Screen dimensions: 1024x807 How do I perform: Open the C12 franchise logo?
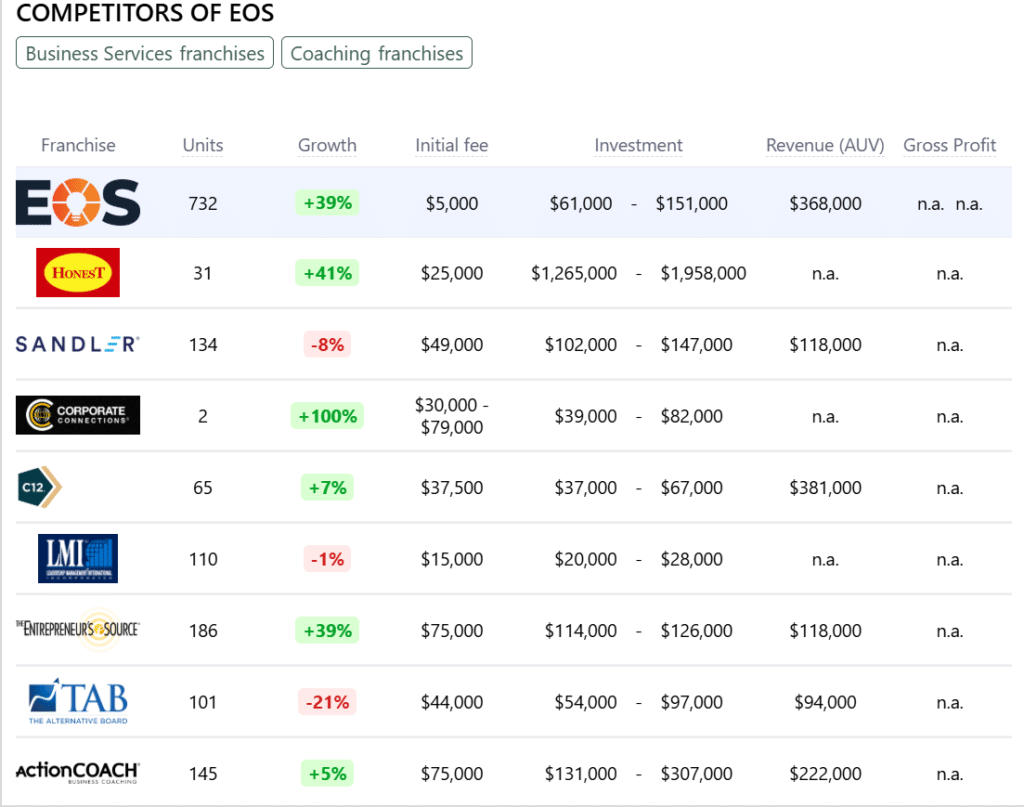[x=39, y=487]
